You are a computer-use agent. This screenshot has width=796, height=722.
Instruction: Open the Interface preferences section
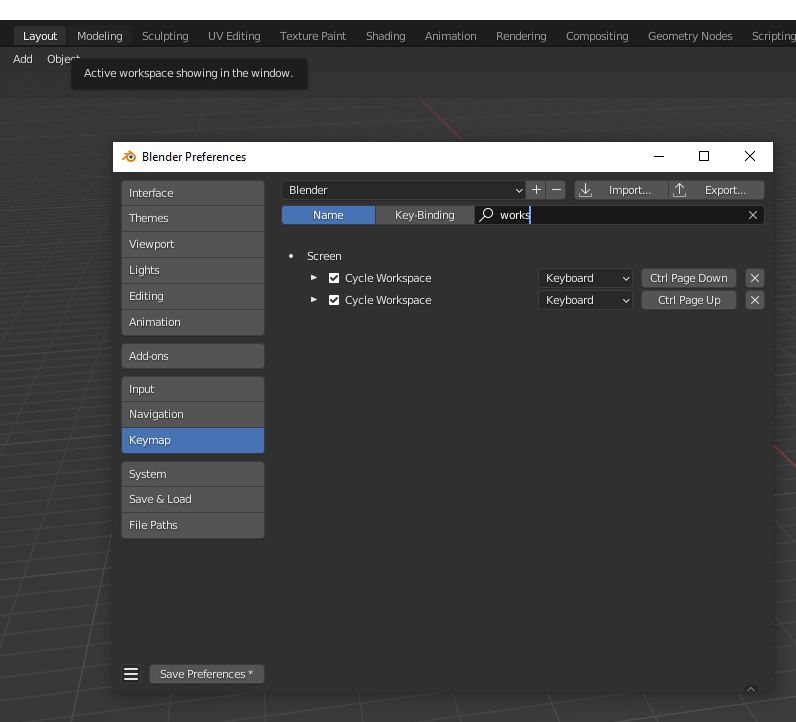[x=193, y=193]
